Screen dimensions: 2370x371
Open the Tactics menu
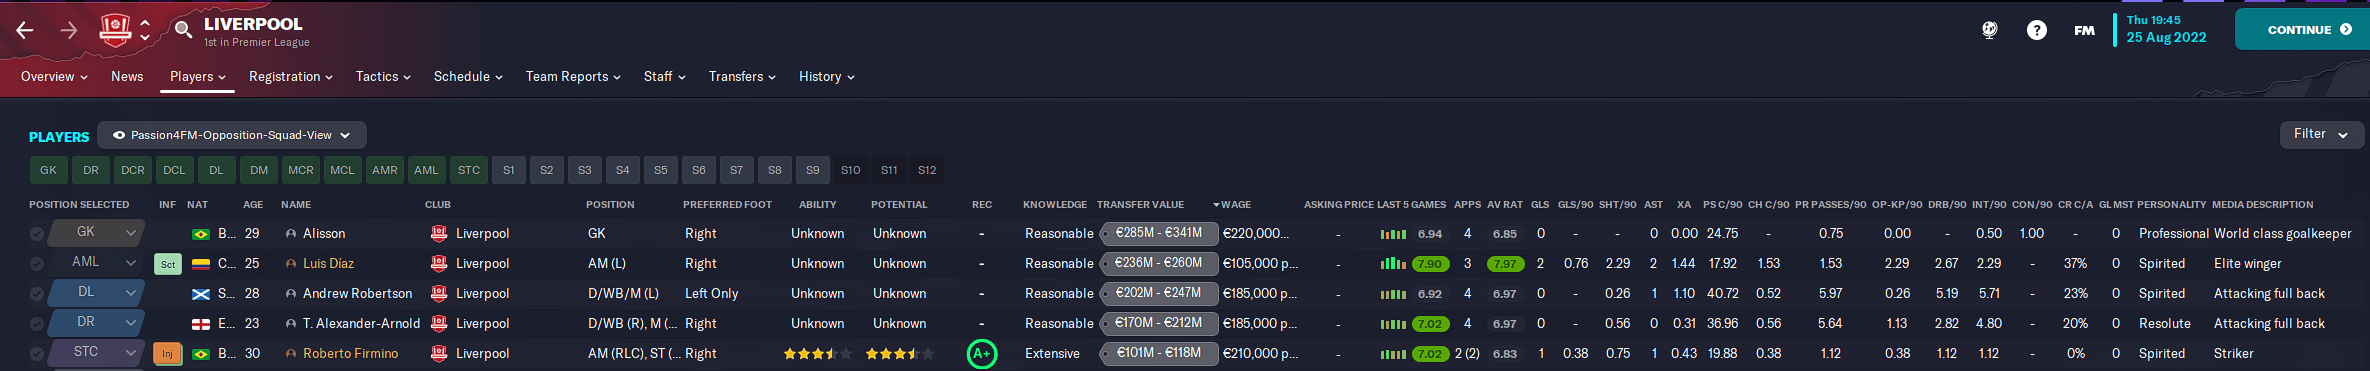[x=383, y=77]
